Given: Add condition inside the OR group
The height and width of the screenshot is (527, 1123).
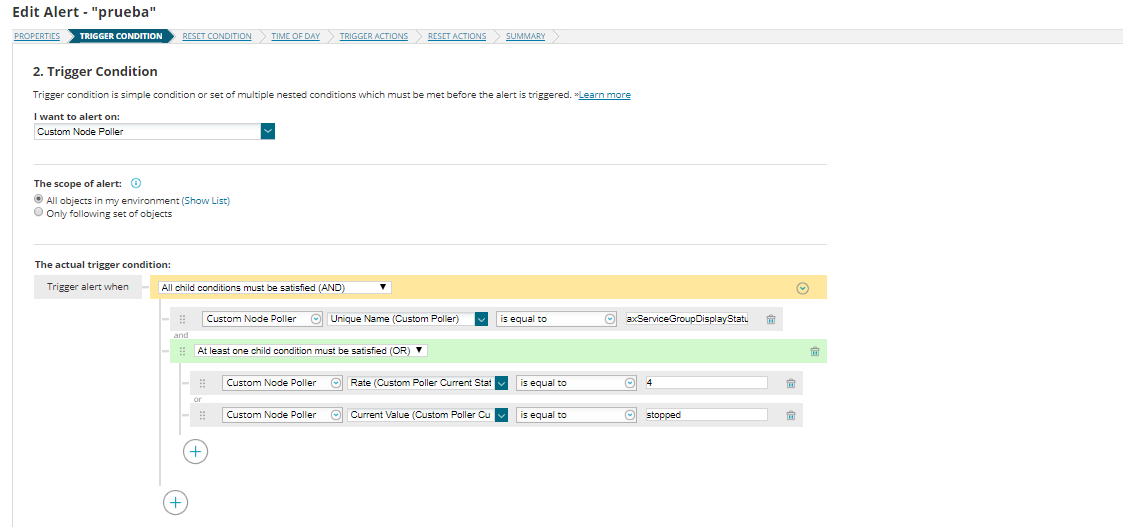Looking at the screenshot, I should point(196,452).
